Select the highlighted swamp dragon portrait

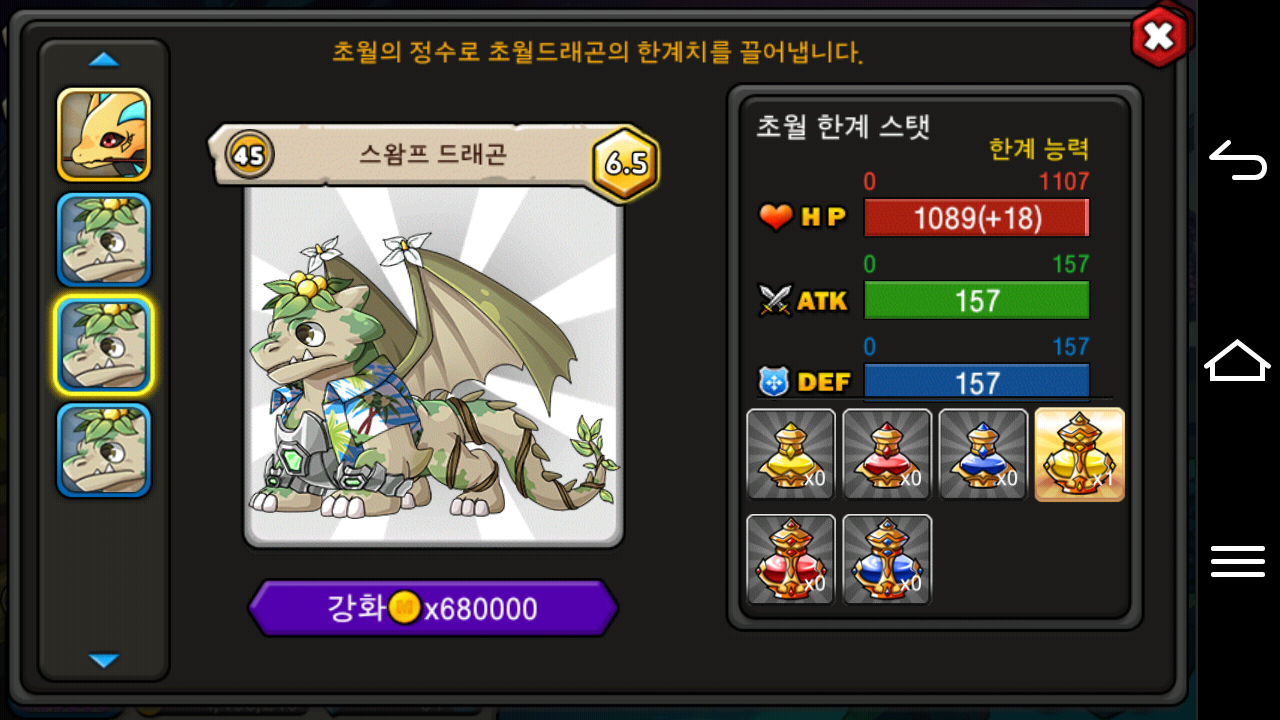pyautogui.click(x=104, y=345)
